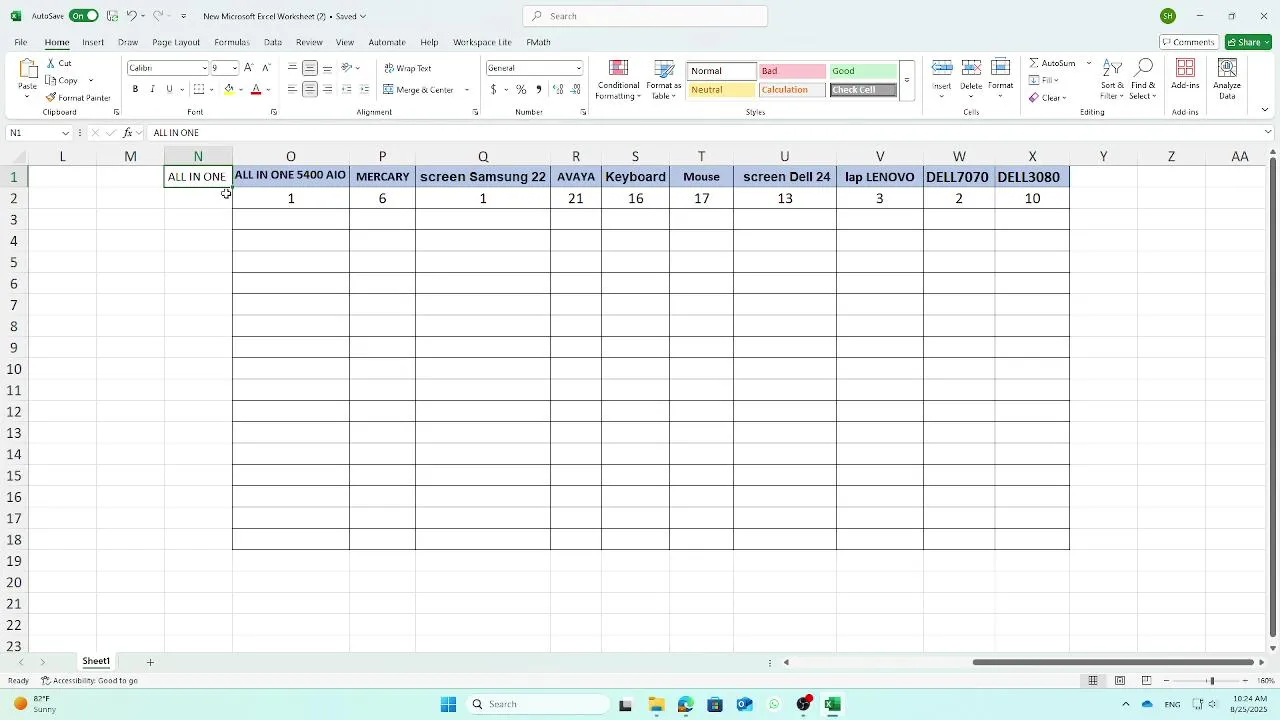The image size is (1280, 720).
Task: Click the Insert cells icon
Action: 942,68
